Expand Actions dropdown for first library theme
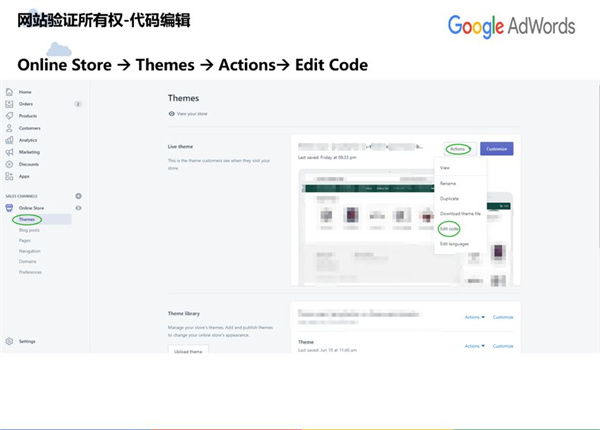 coord(474,317)
